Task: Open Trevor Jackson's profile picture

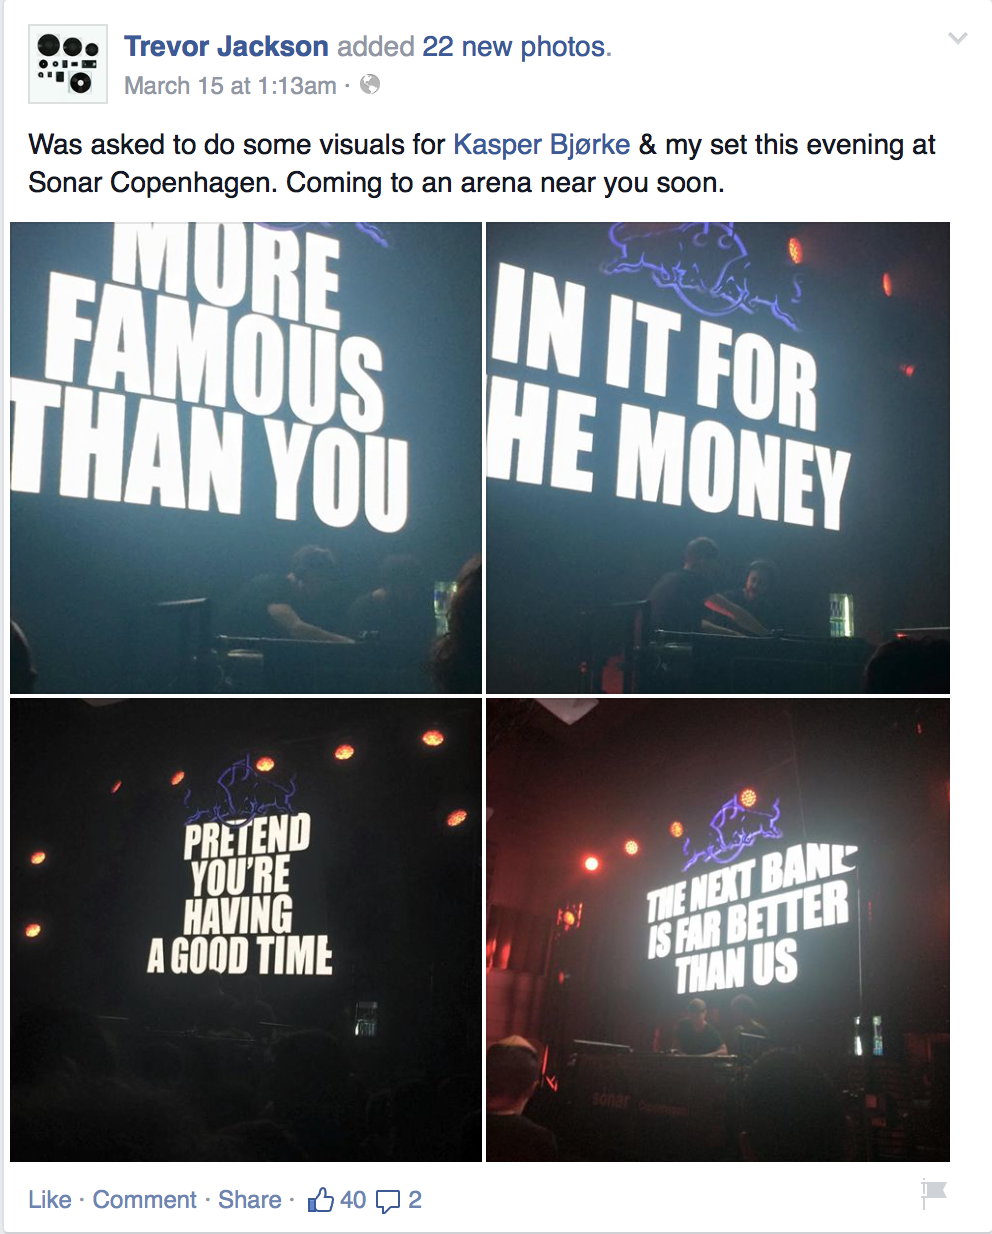Action: click(68, 64)
